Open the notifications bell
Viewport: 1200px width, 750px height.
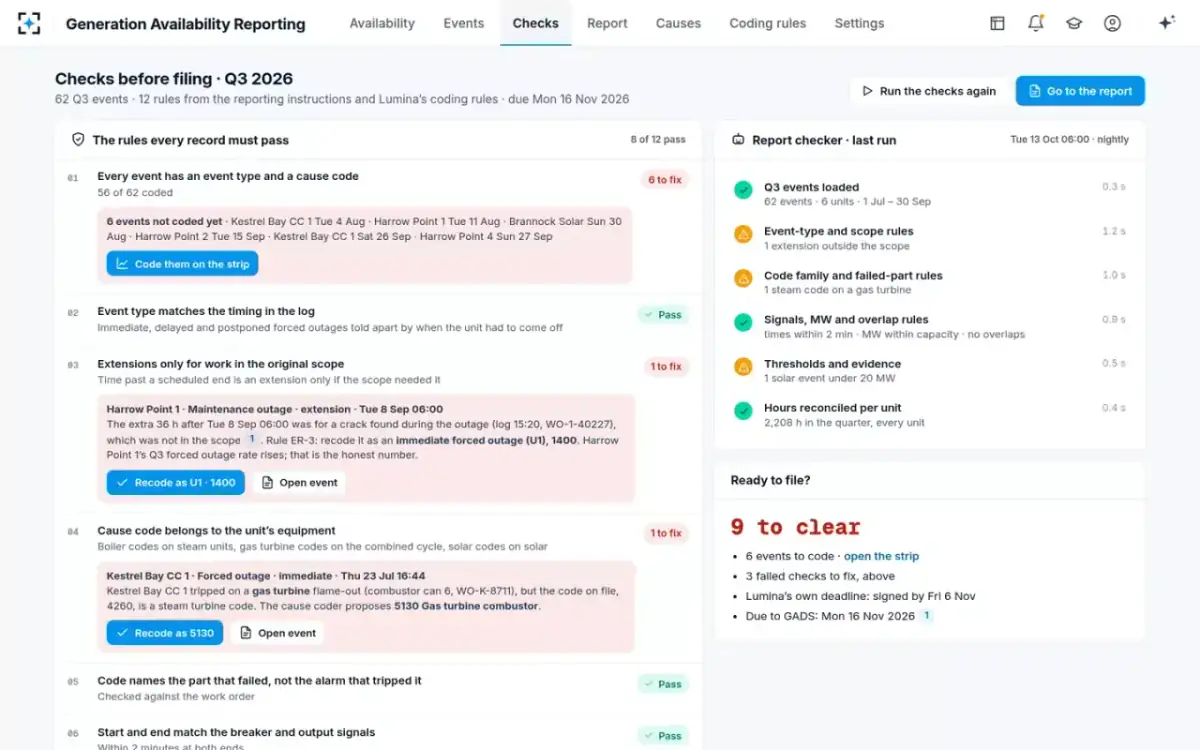[1036, 23]
